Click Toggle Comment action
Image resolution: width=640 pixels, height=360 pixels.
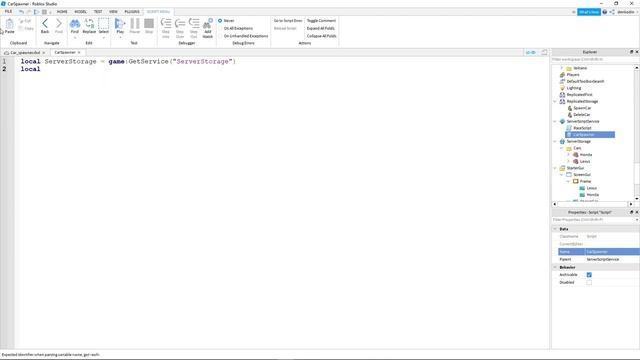point(321,21)
